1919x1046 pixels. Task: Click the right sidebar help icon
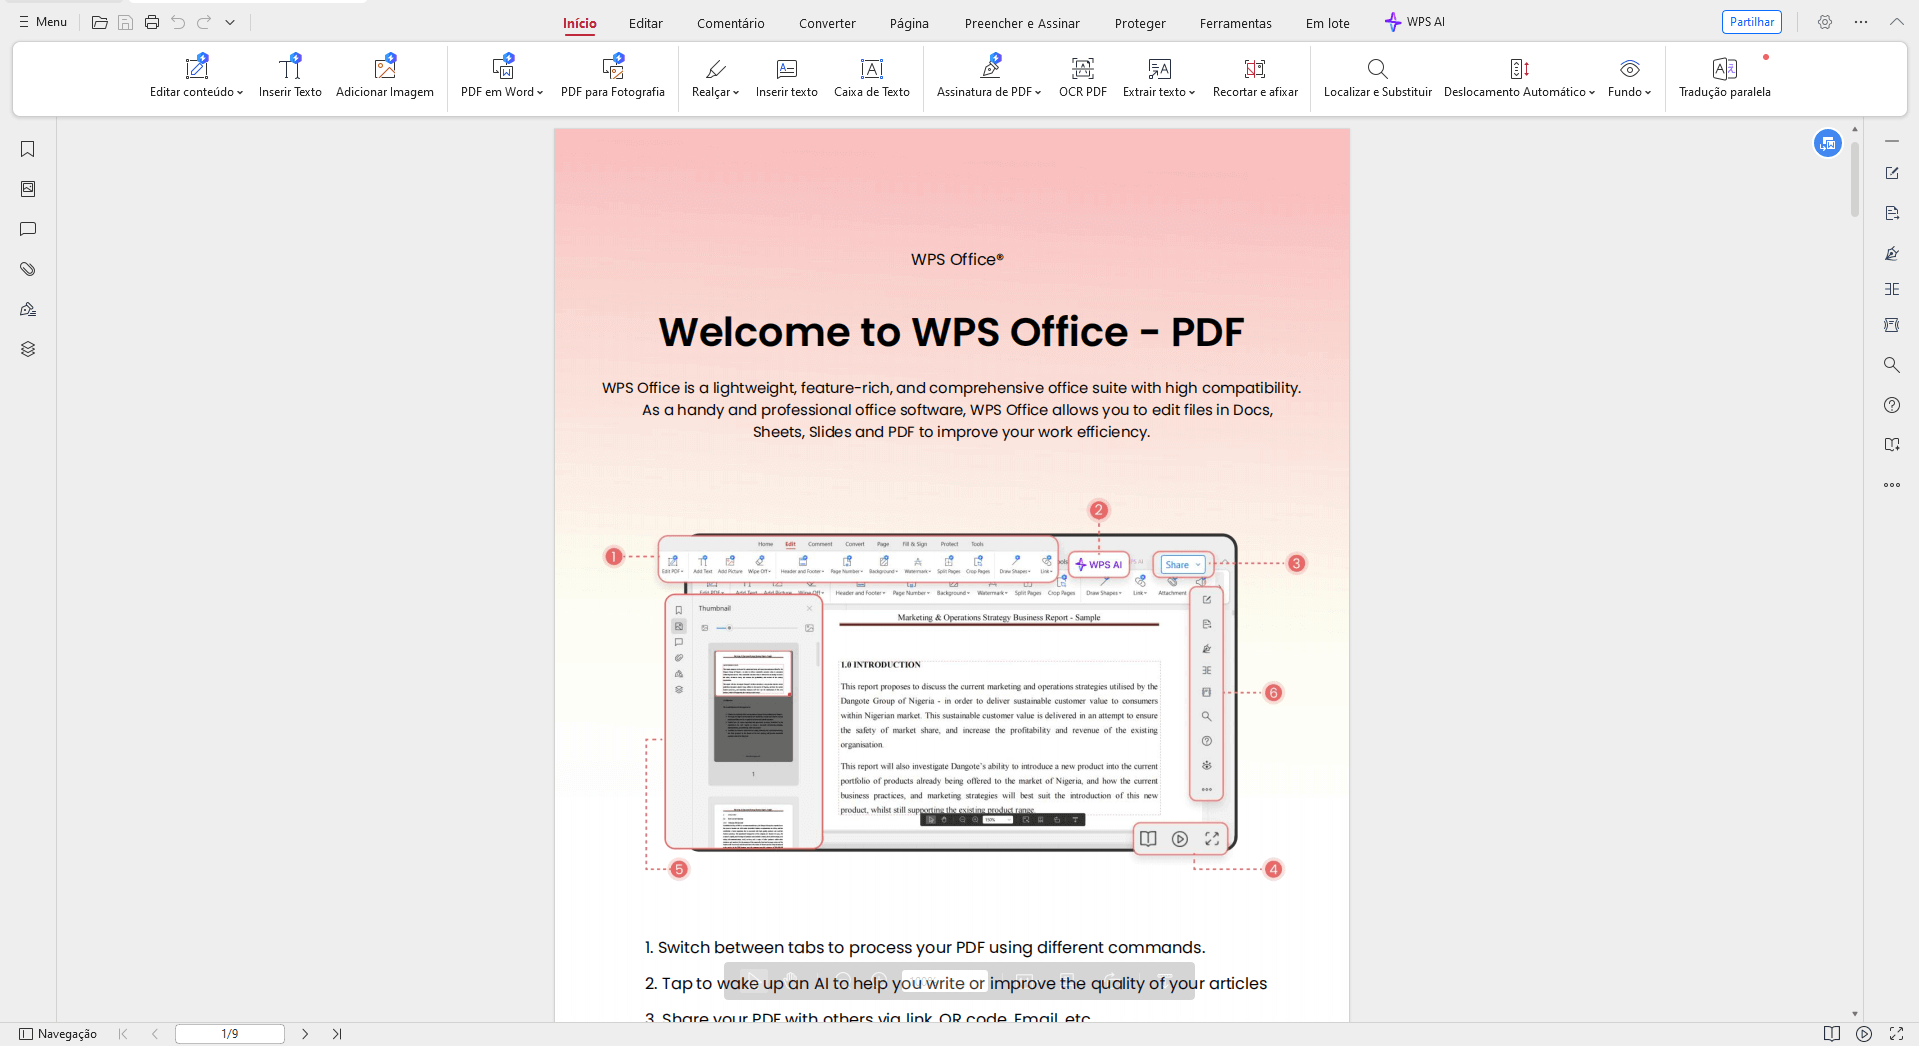click(1892, 405)
